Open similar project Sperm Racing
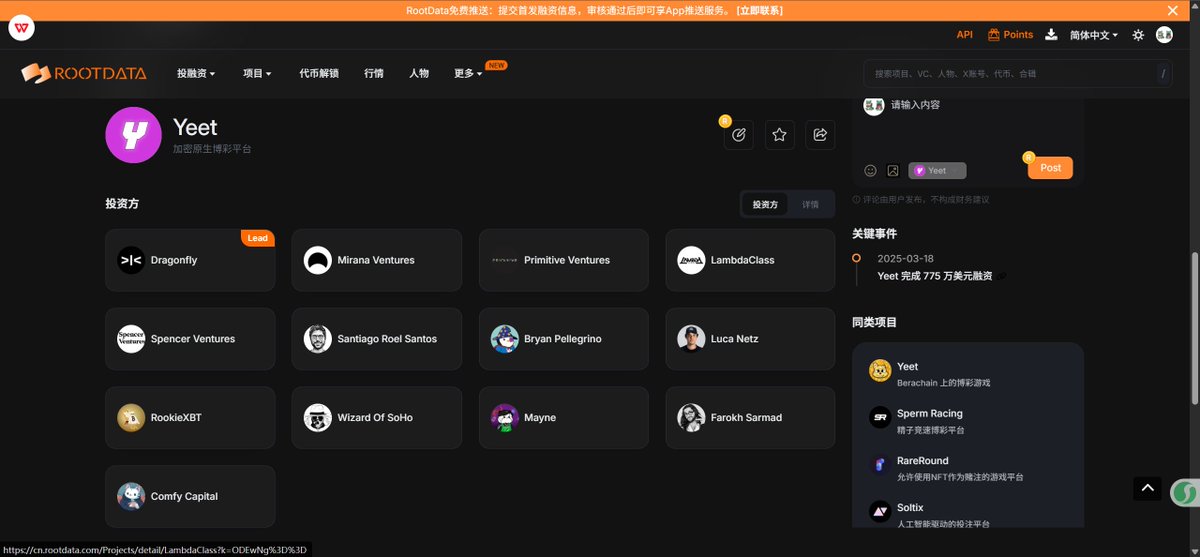 [929, 413]
